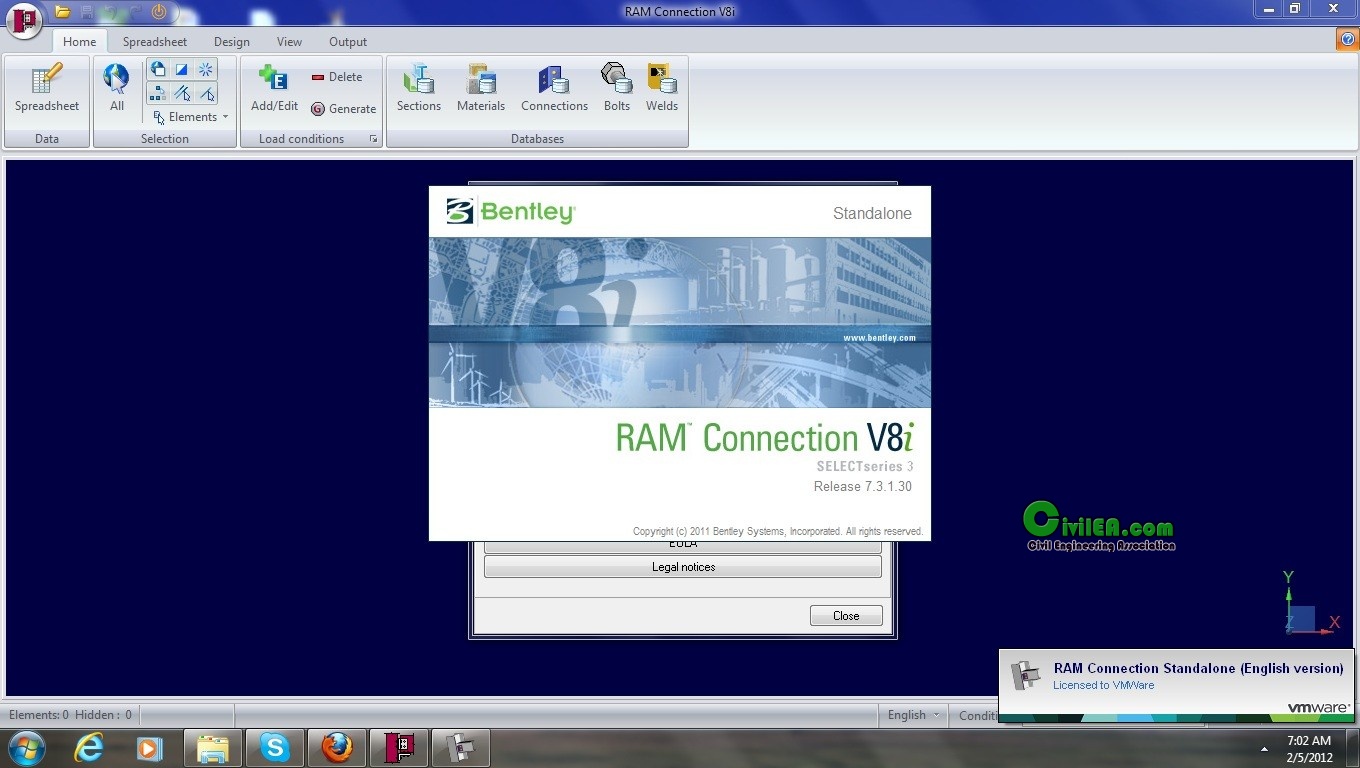Open the RAM Connection application menu orb
Screen dimensions: 1360x768
(24, 19)
